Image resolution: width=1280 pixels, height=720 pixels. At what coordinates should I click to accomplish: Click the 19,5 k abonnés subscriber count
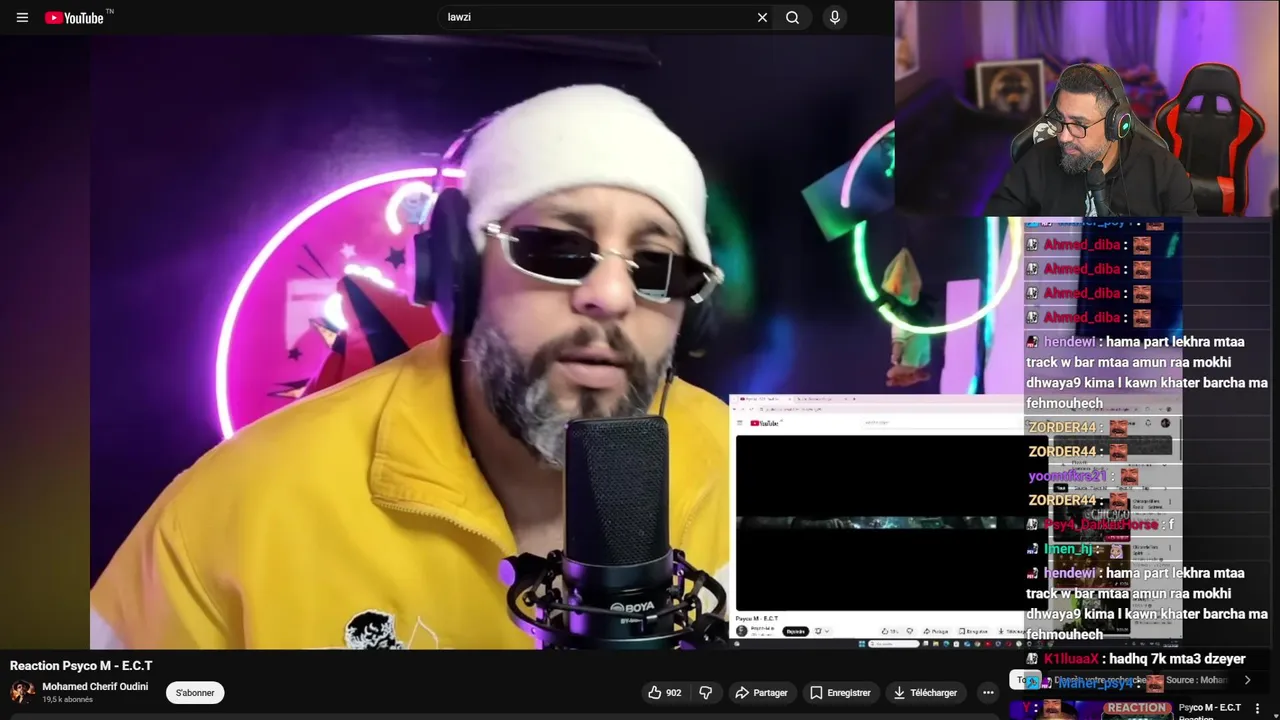(67, 699)
